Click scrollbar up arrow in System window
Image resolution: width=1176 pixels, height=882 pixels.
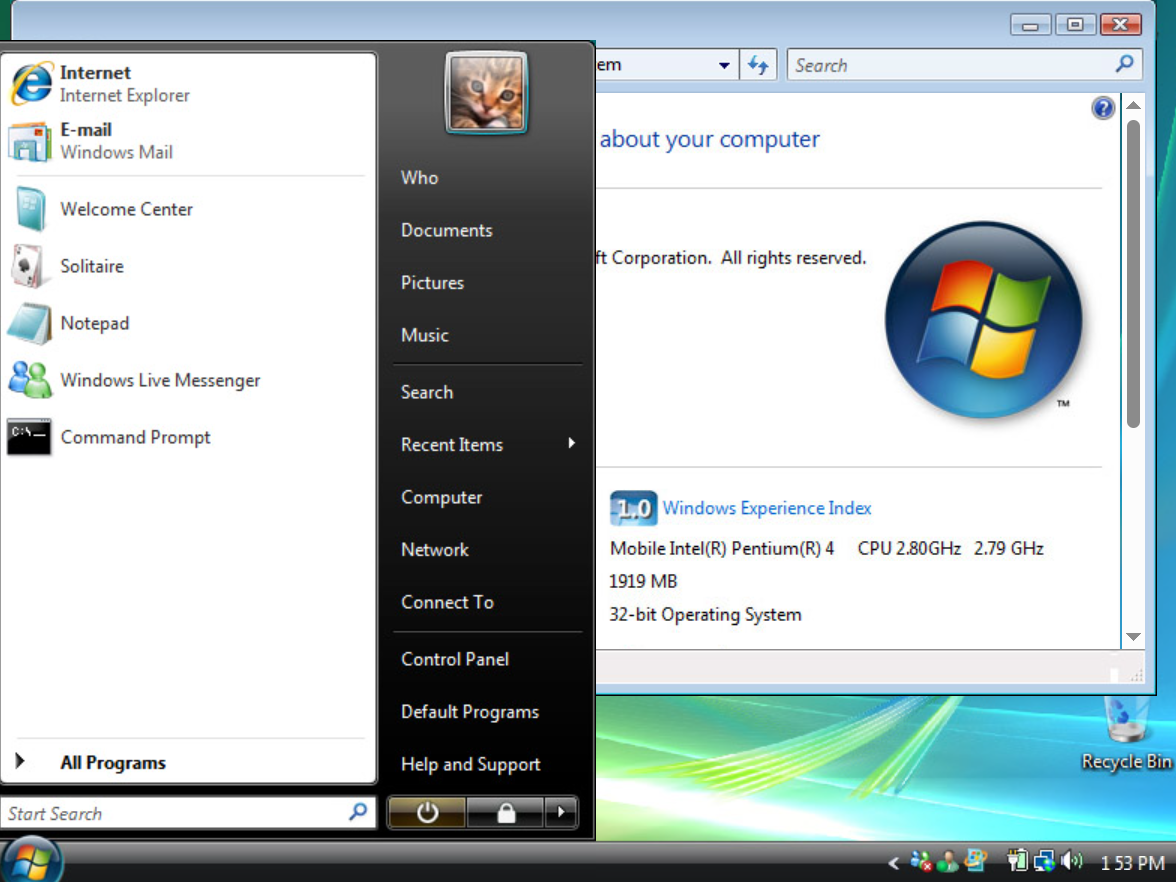1133,106
